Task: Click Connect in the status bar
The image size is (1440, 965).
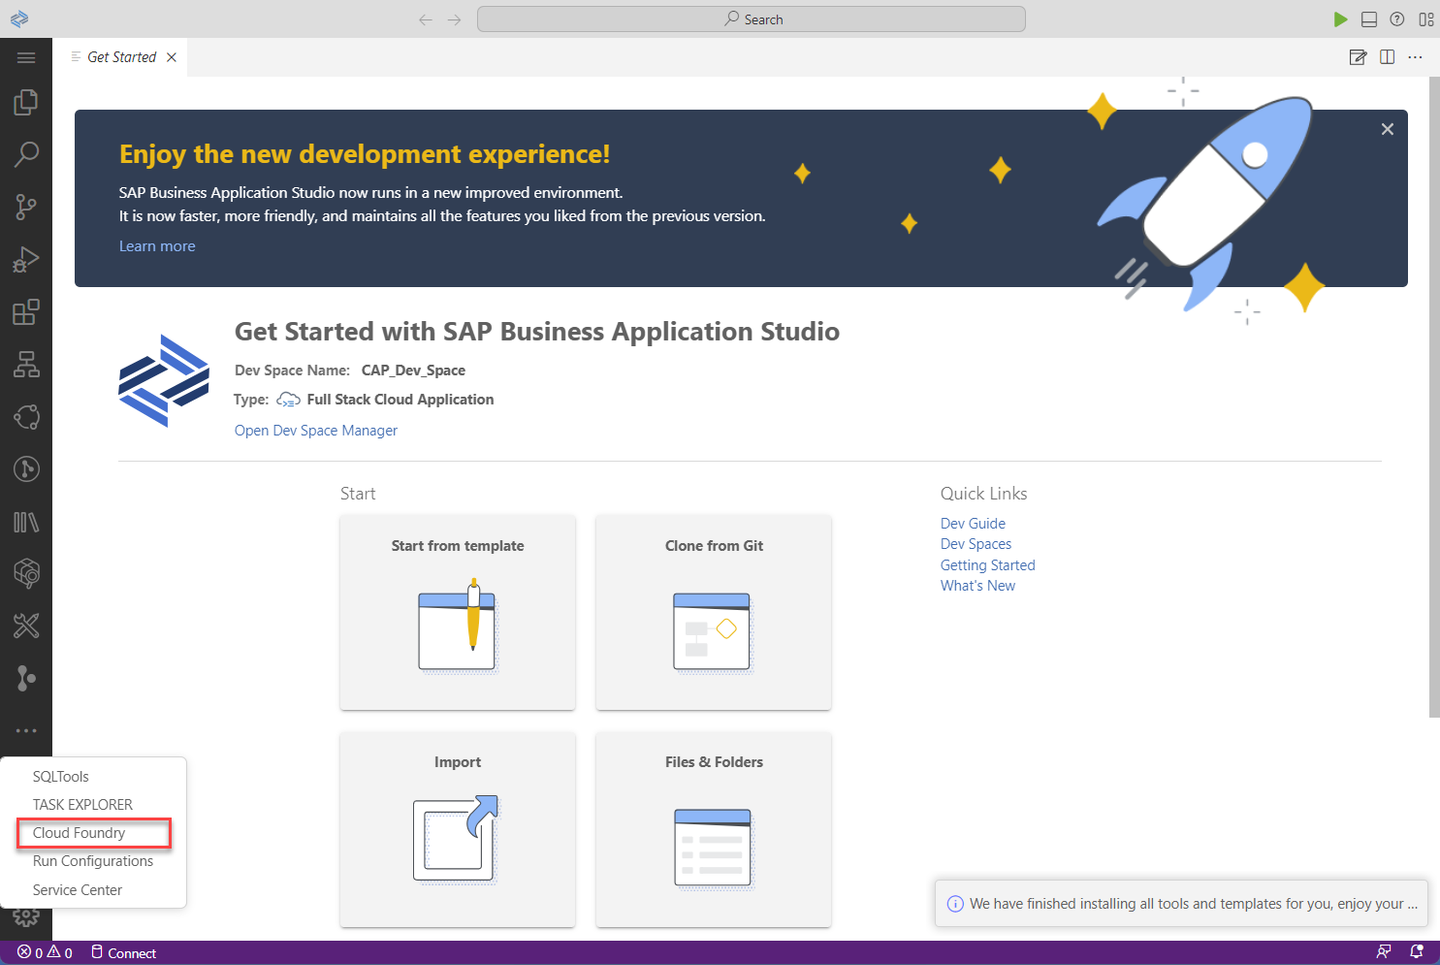Action: click(x=124, y=953)
